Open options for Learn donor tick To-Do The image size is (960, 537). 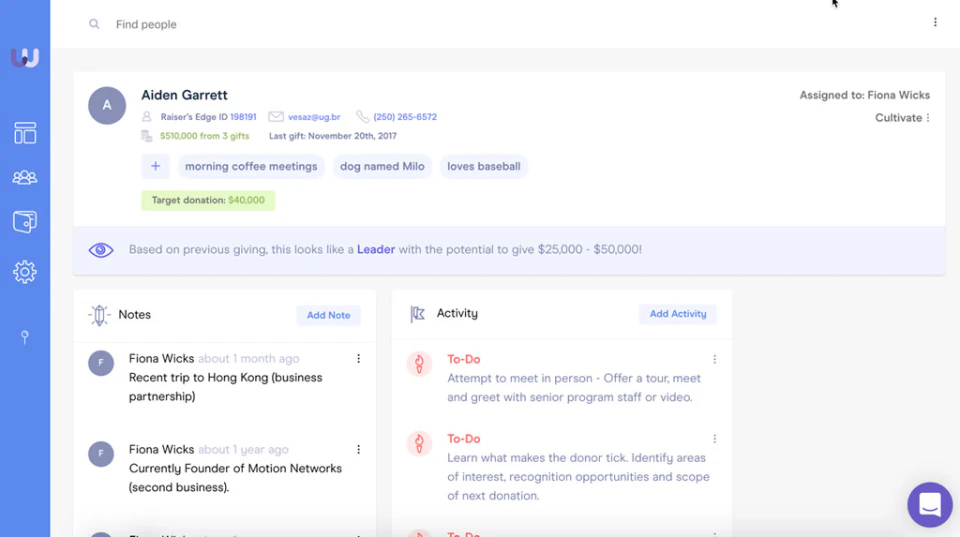click(x=714, y=439)
